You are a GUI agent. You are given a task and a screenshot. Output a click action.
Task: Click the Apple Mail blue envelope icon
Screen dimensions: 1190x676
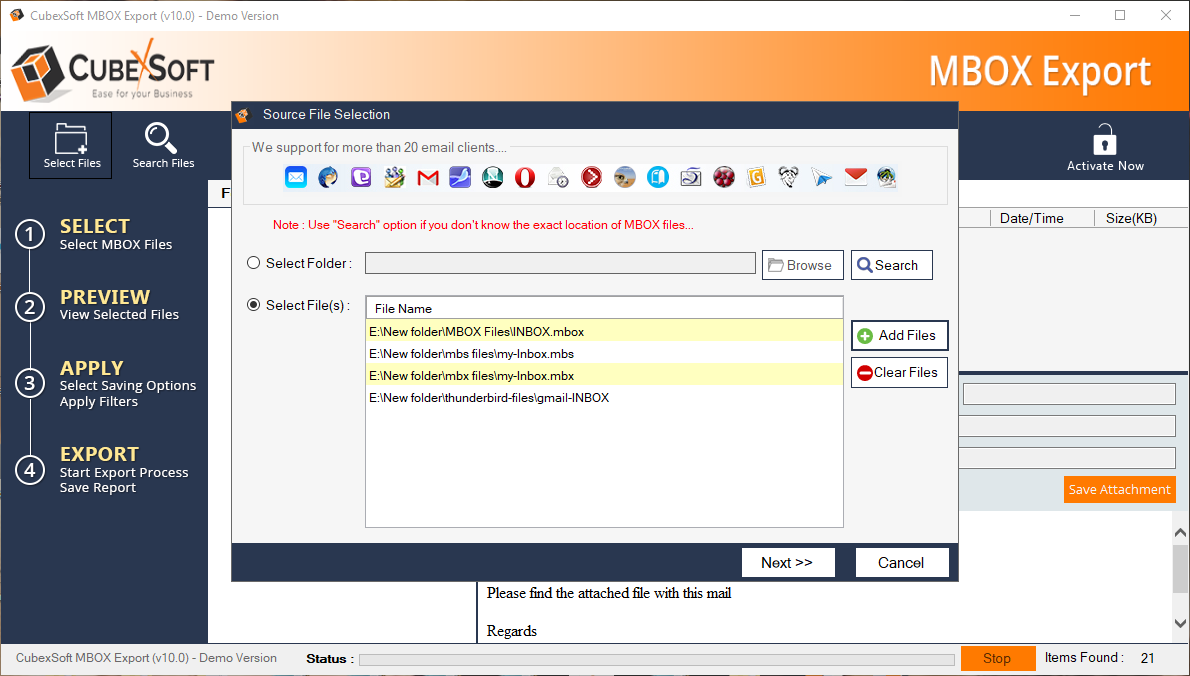coord(296,178)
